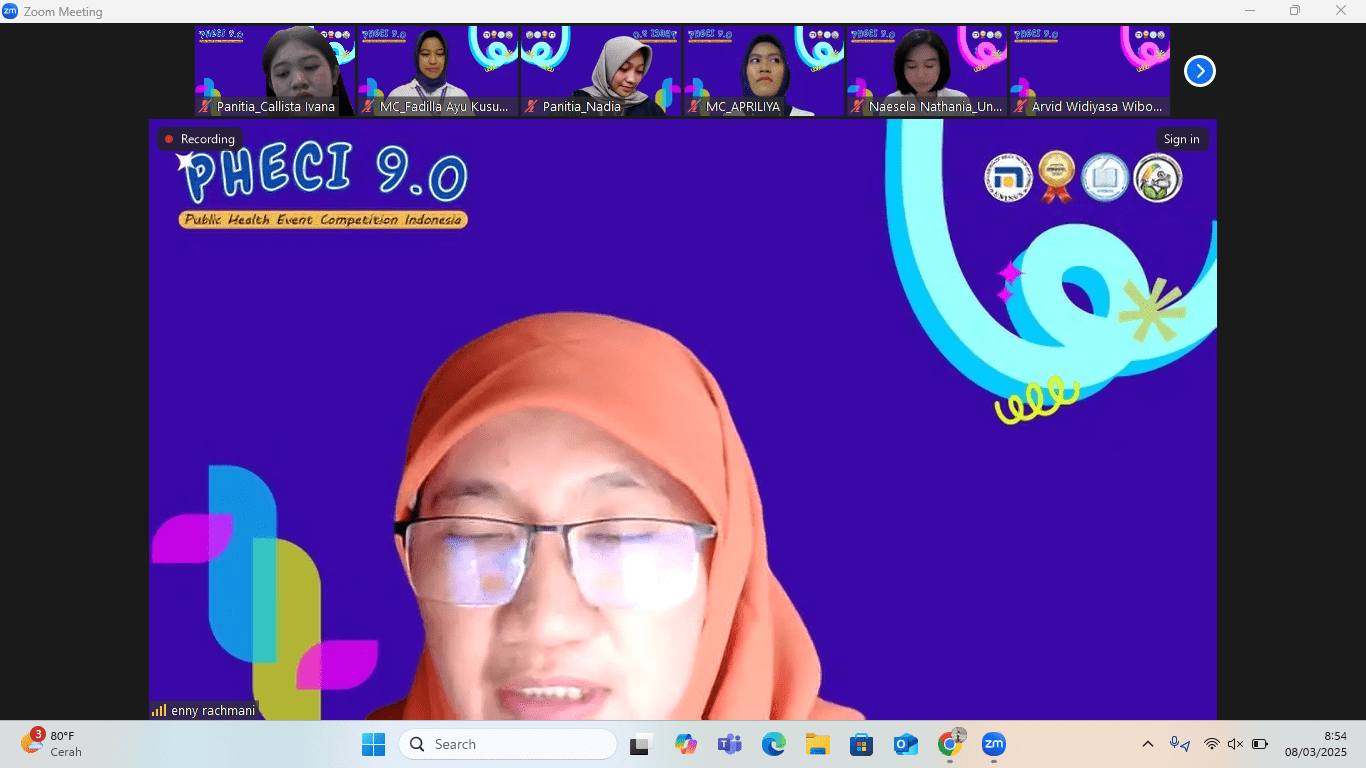Open the weather widget showing 80°F Cerah
This screenshot has width=1366, height=768.
click(52, 744)
